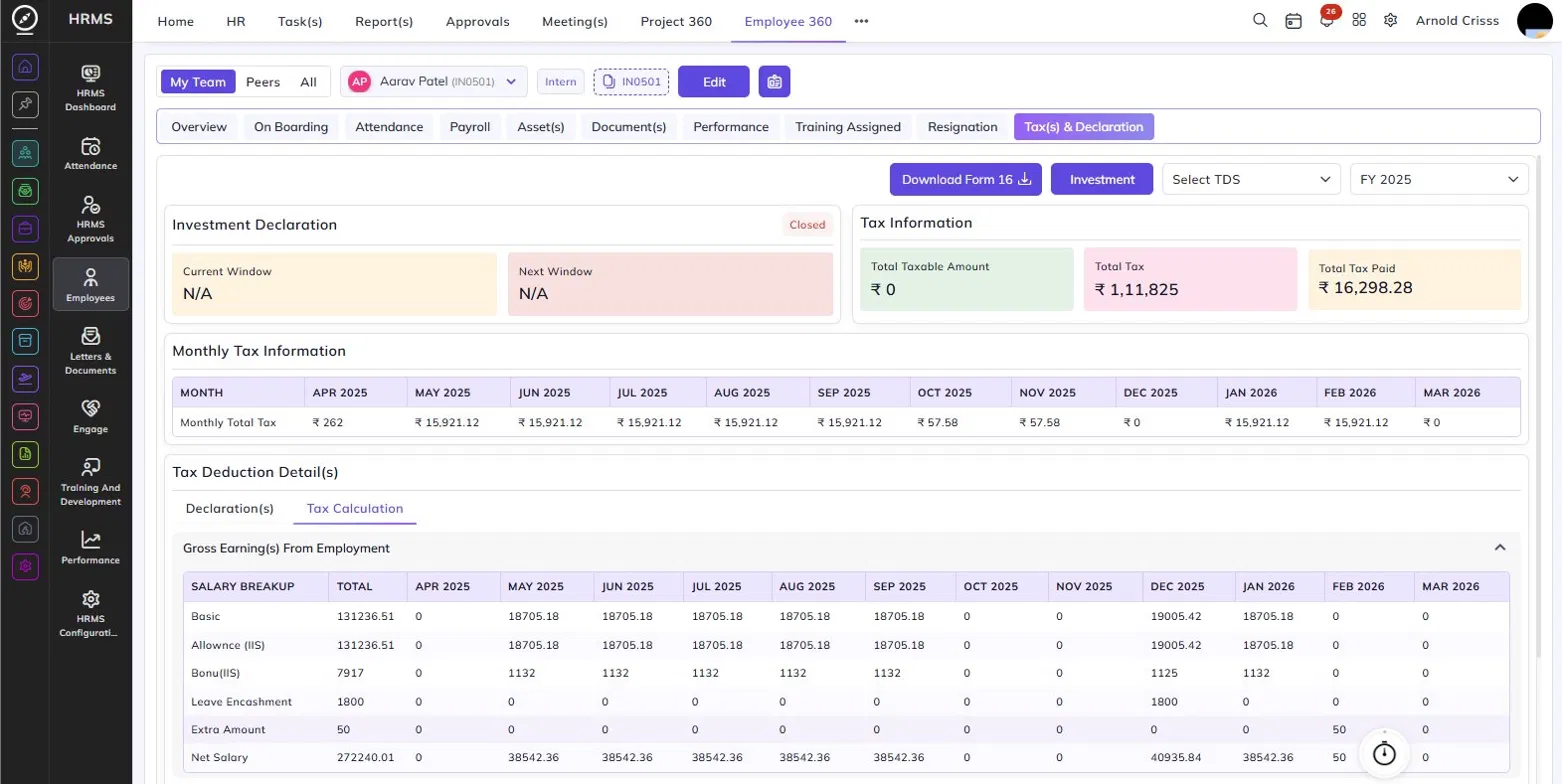Switch team filter to Peers

point(263,82)
